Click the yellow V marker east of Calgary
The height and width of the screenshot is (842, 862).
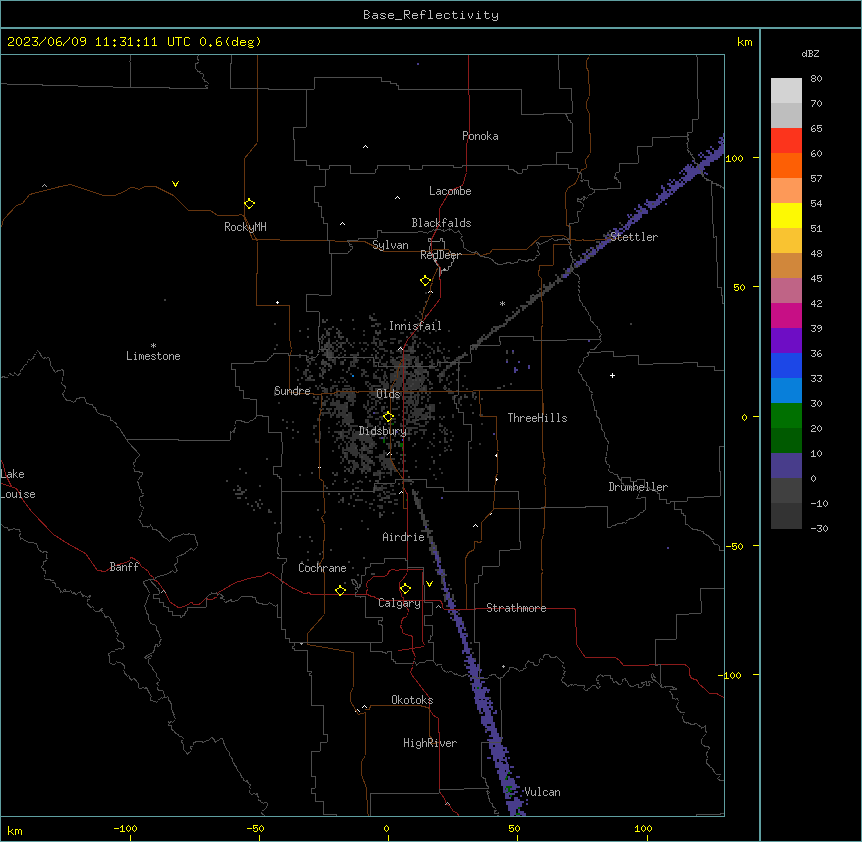click(429, 584)
